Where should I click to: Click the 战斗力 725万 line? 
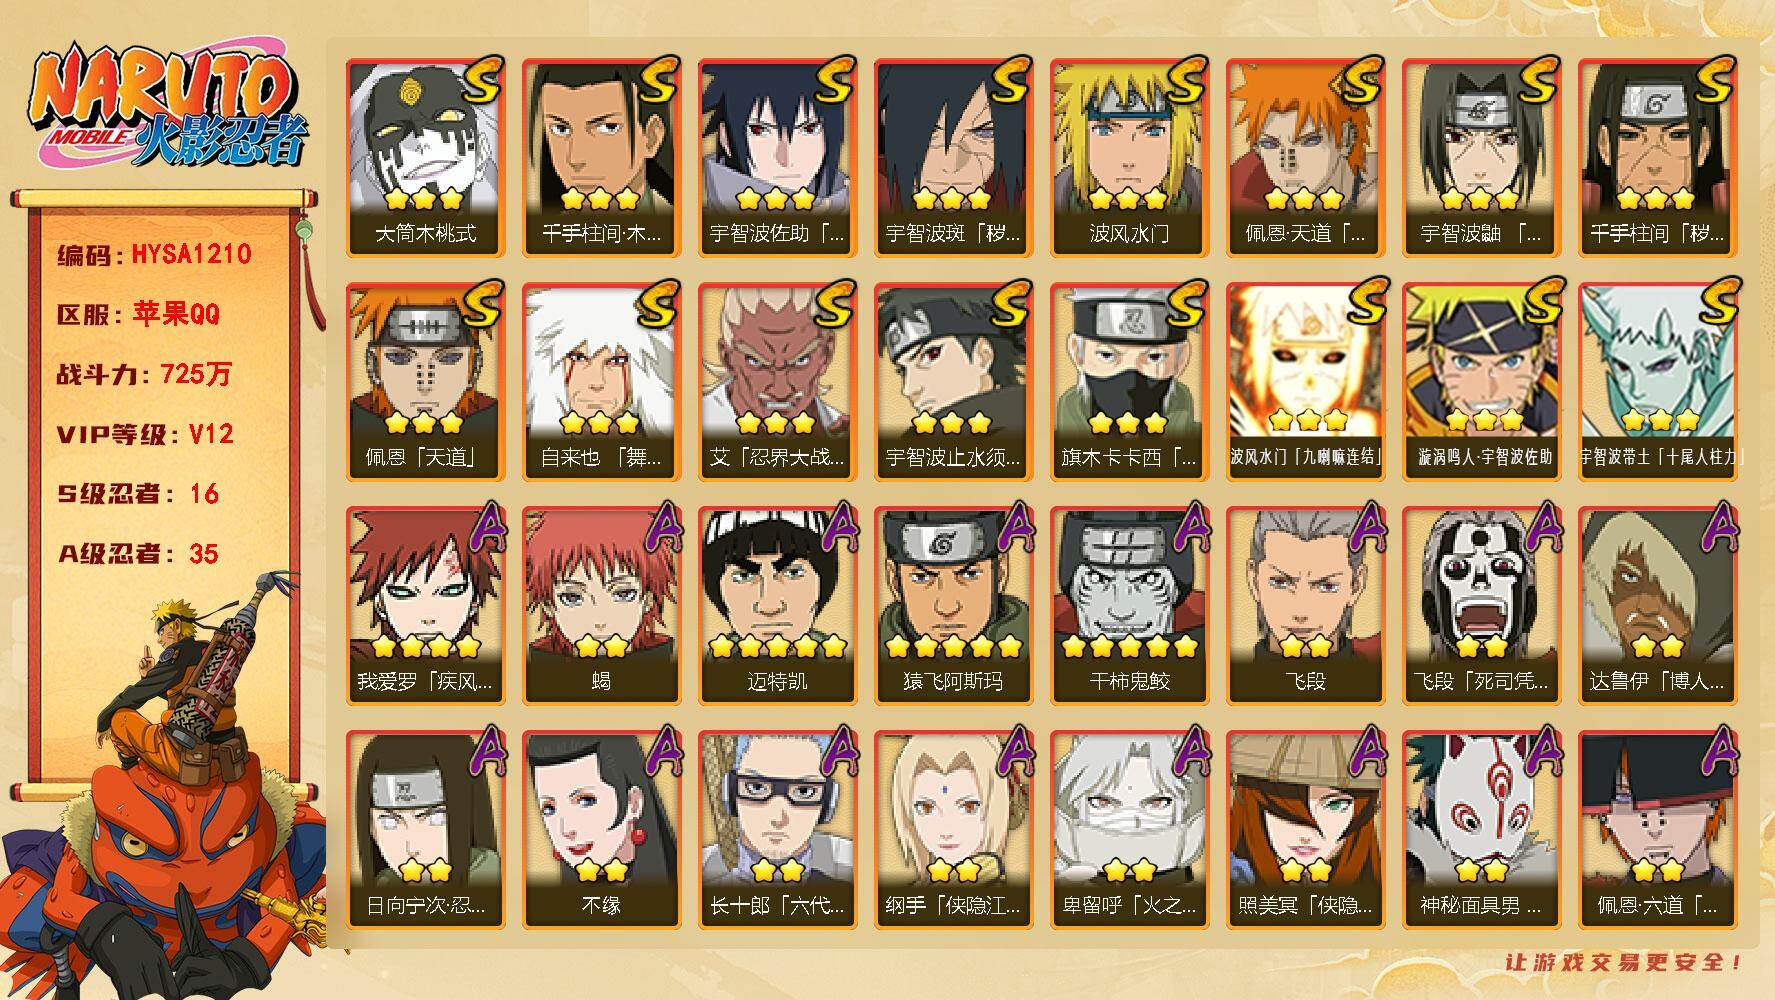144,374
